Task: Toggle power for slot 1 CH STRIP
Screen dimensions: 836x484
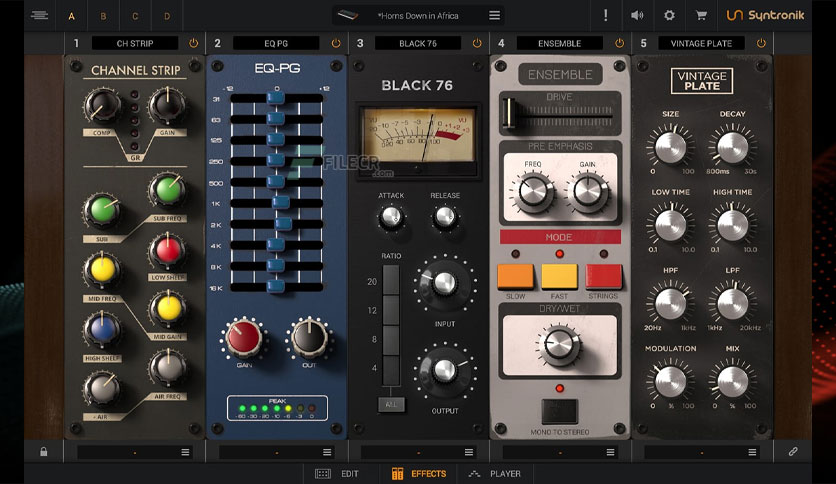Action: click(x=193, y=43)
